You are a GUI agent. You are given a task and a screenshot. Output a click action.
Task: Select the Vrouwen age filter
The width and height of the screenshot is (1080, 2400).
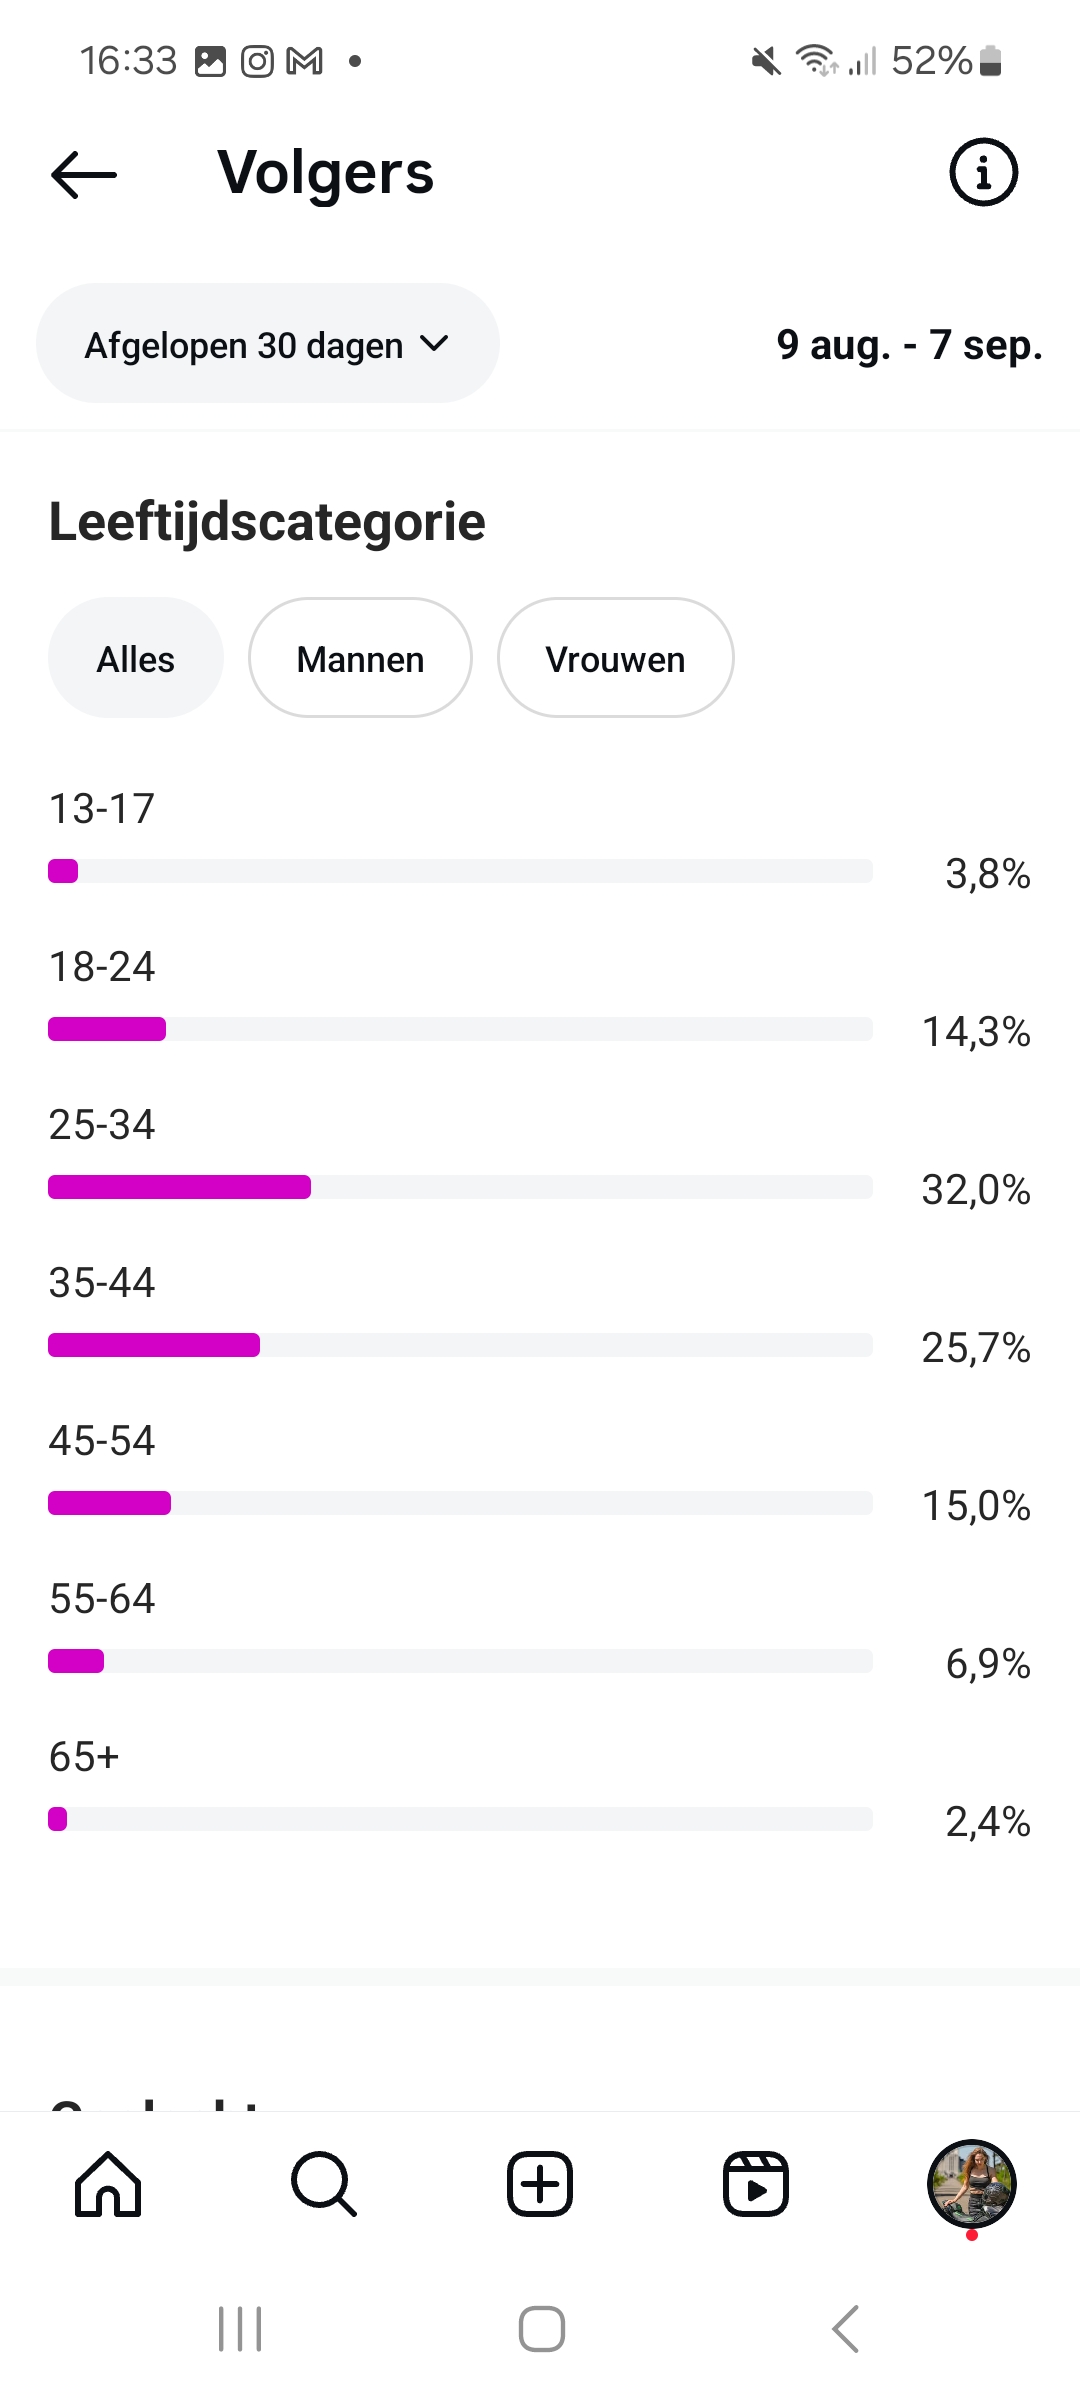(615, 658)
